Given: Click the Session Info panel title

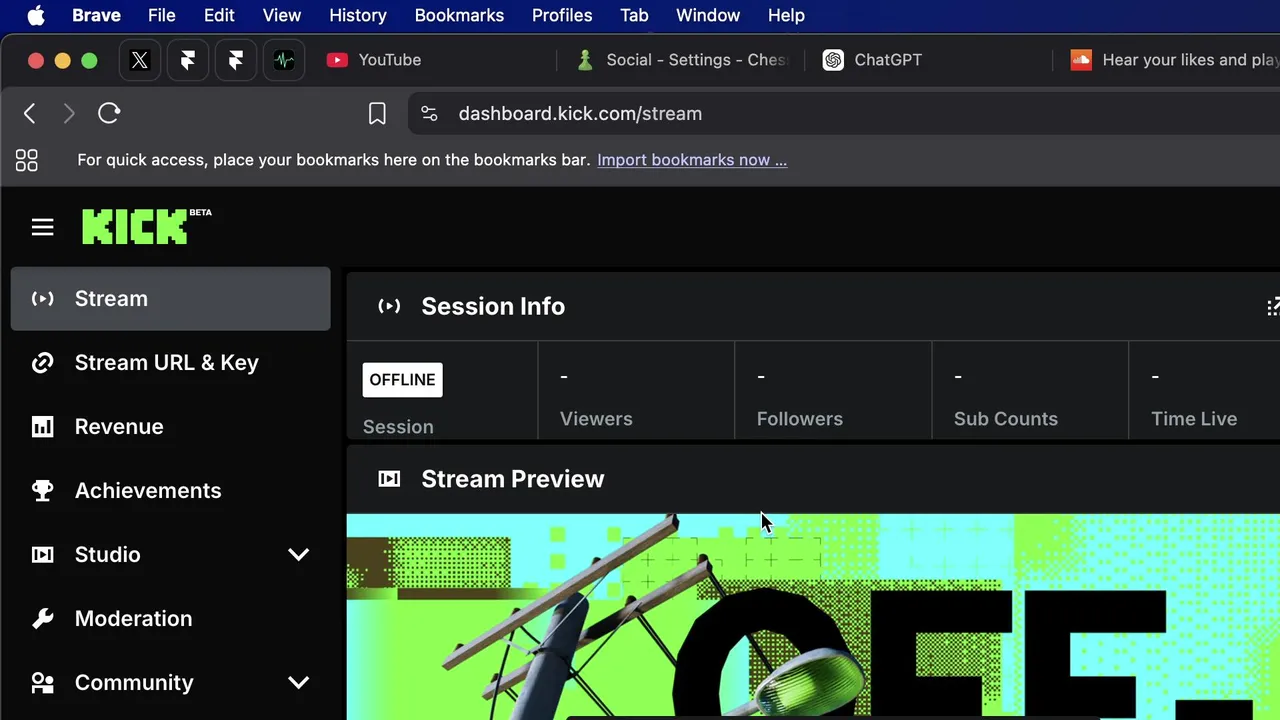Looking at the screenshot, I should (493, 306).
